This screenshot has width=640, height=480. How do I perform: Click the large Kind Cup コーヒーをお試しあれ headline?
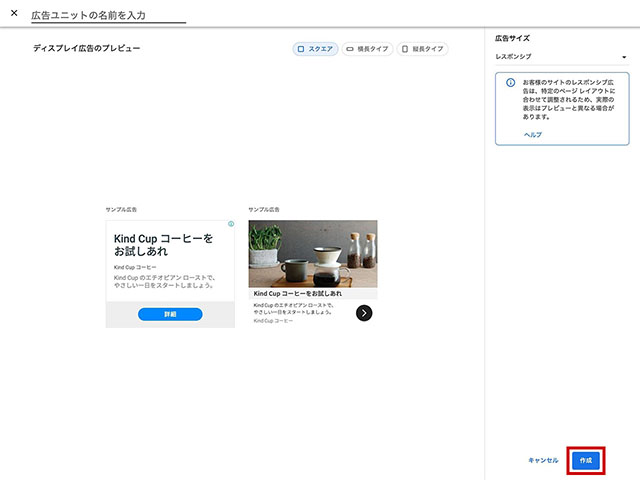tap(163, 244)
